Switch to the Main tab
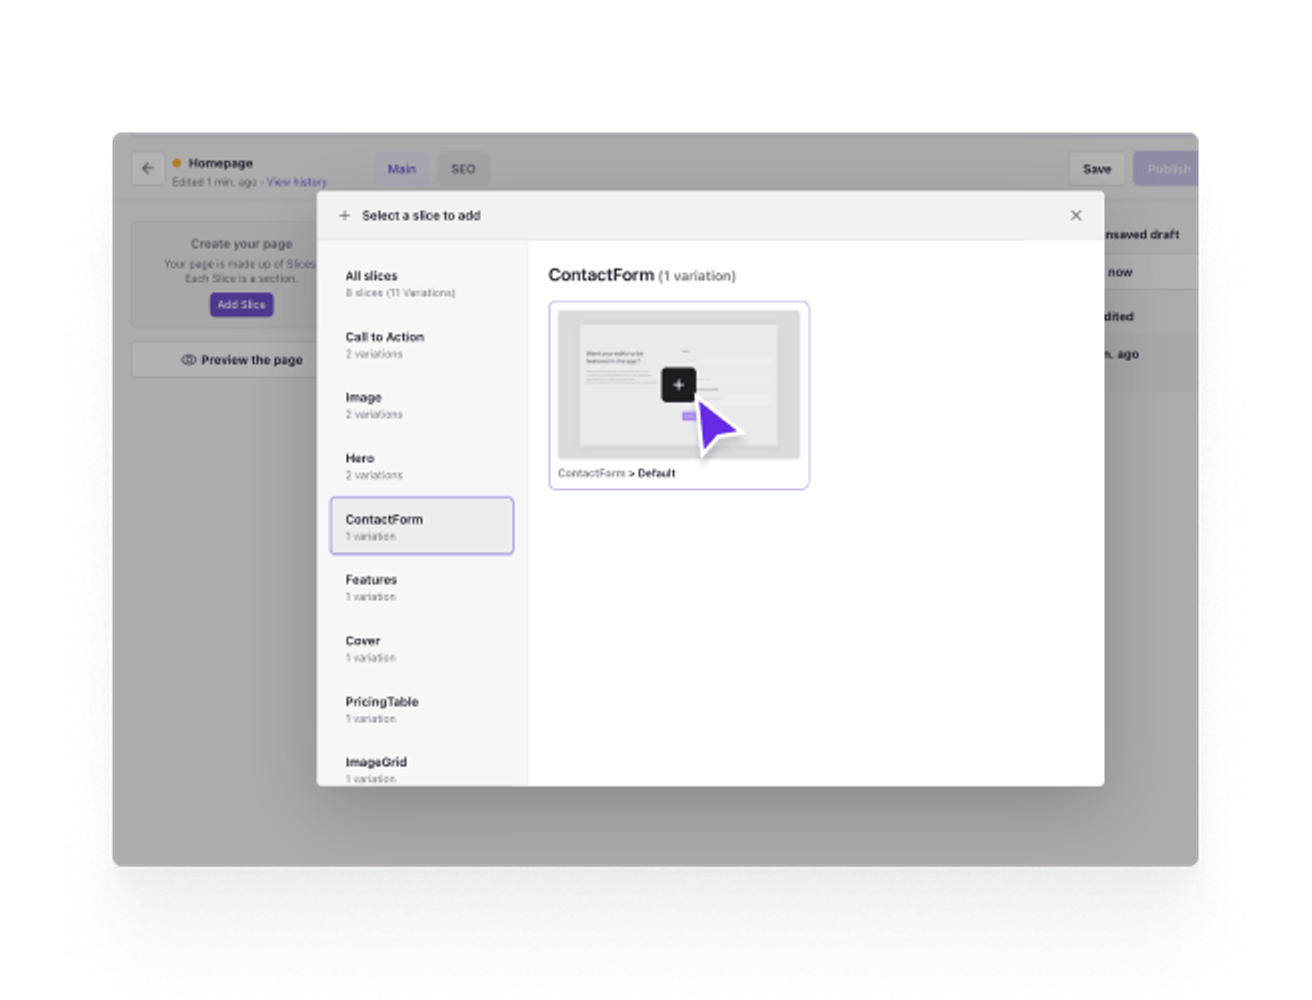The image size is (1312, 1000). (x=402, y=168)
